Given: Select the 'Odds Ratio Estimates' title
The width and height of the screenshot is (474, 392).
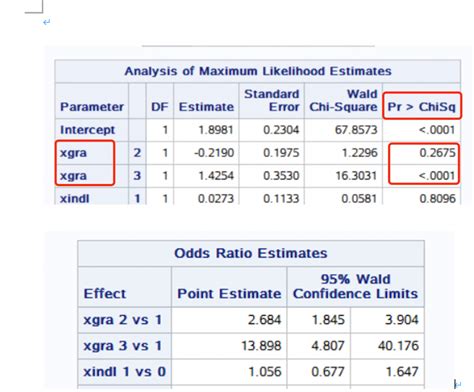Looking at the screenshot, I should [x=251, y=253].
